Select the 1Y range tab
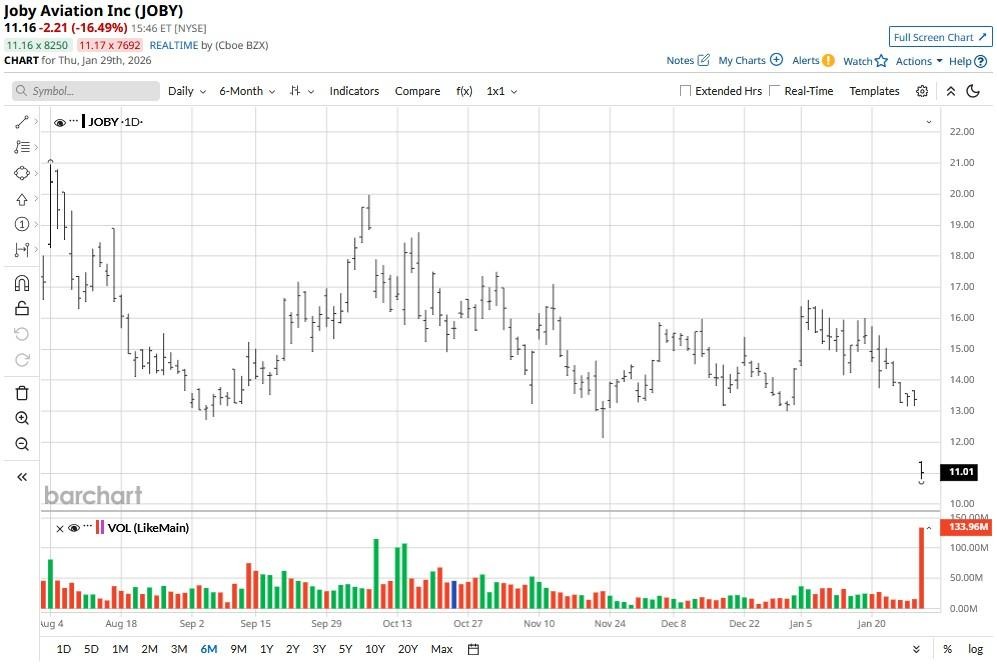Viewport: 997px width, 668px height. click(x=266, y=649)
